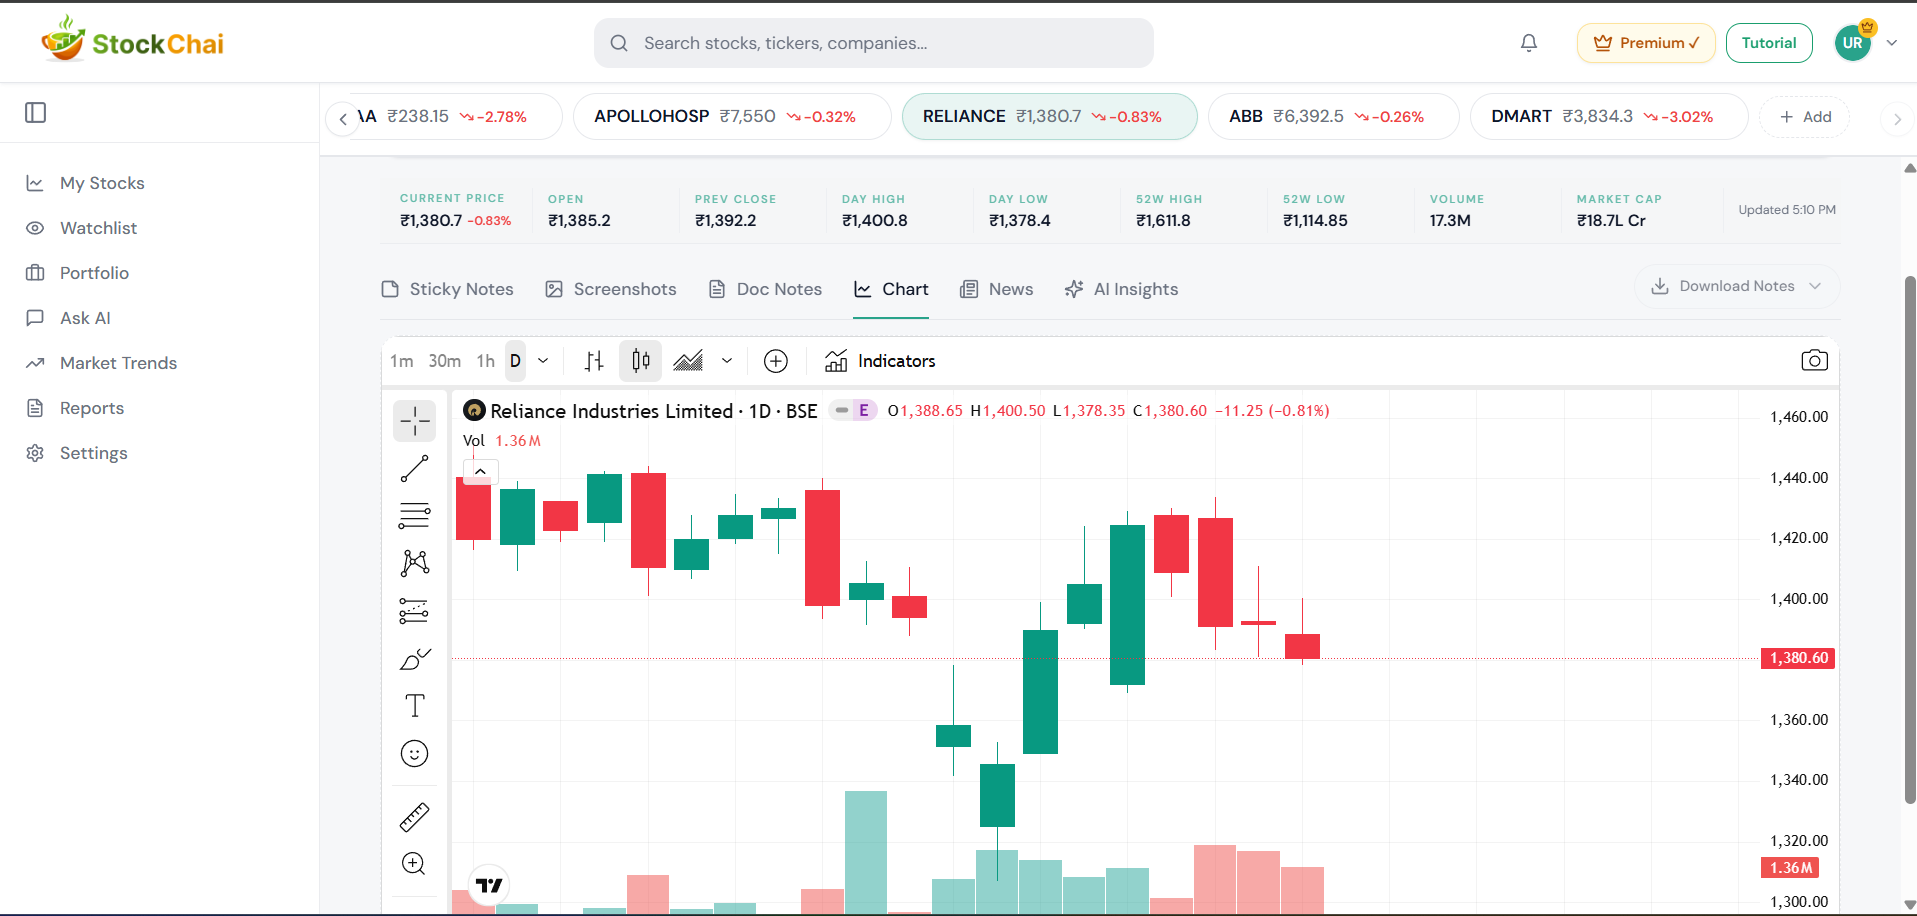This screenshot has width=1917, height=916.
Task: Select the brush drawing tool
Action: (414, 659)
